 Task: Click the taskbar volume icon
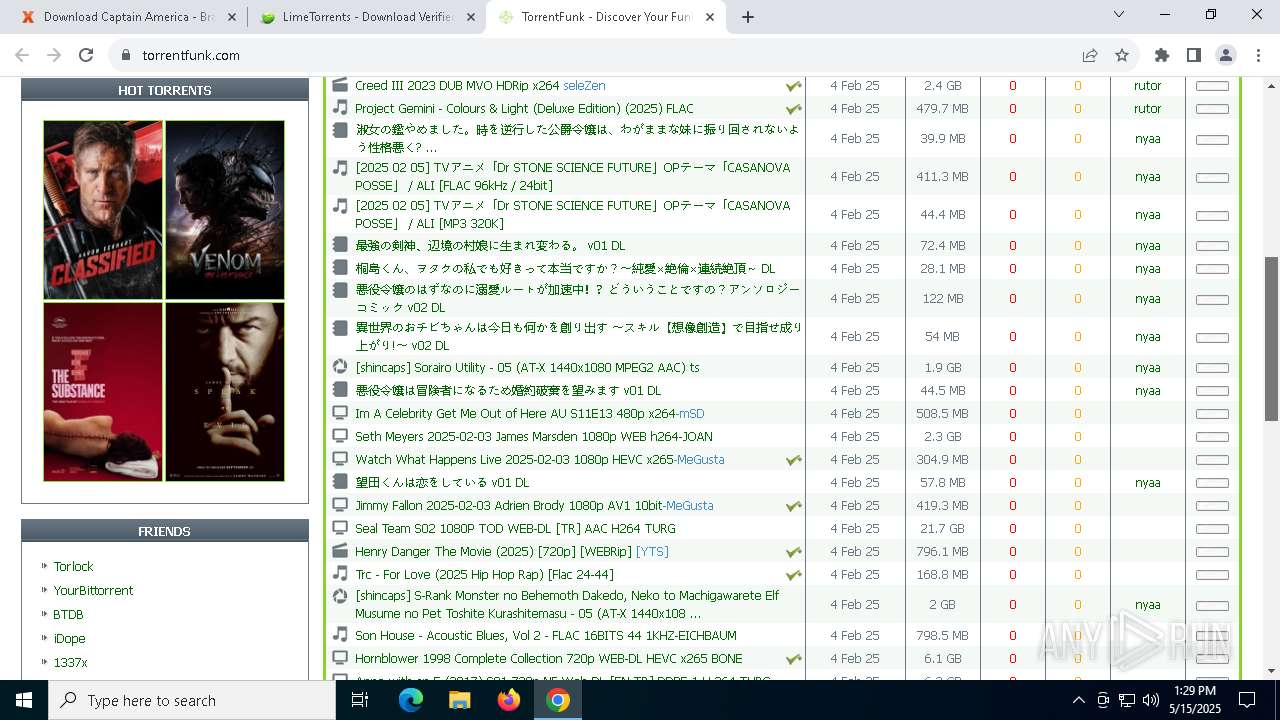click(1150, 700)
